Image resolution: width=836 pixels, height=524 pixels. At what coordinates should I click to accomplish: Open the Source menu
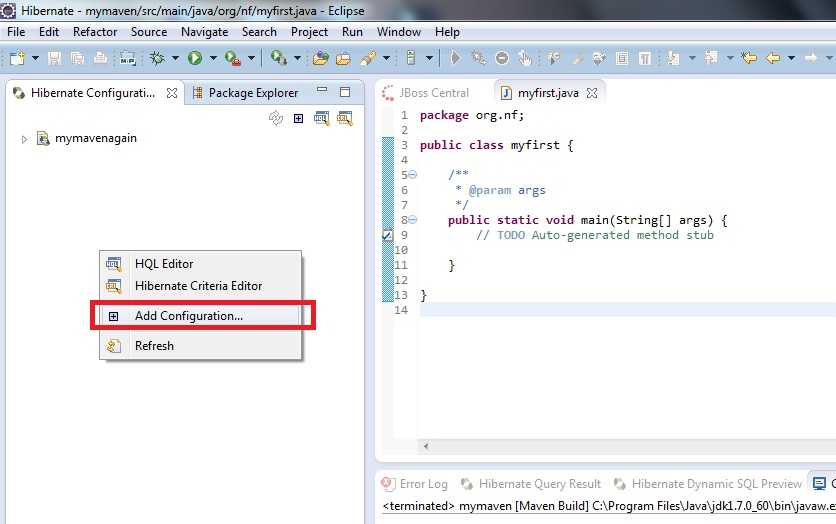[x=149, y=32]
